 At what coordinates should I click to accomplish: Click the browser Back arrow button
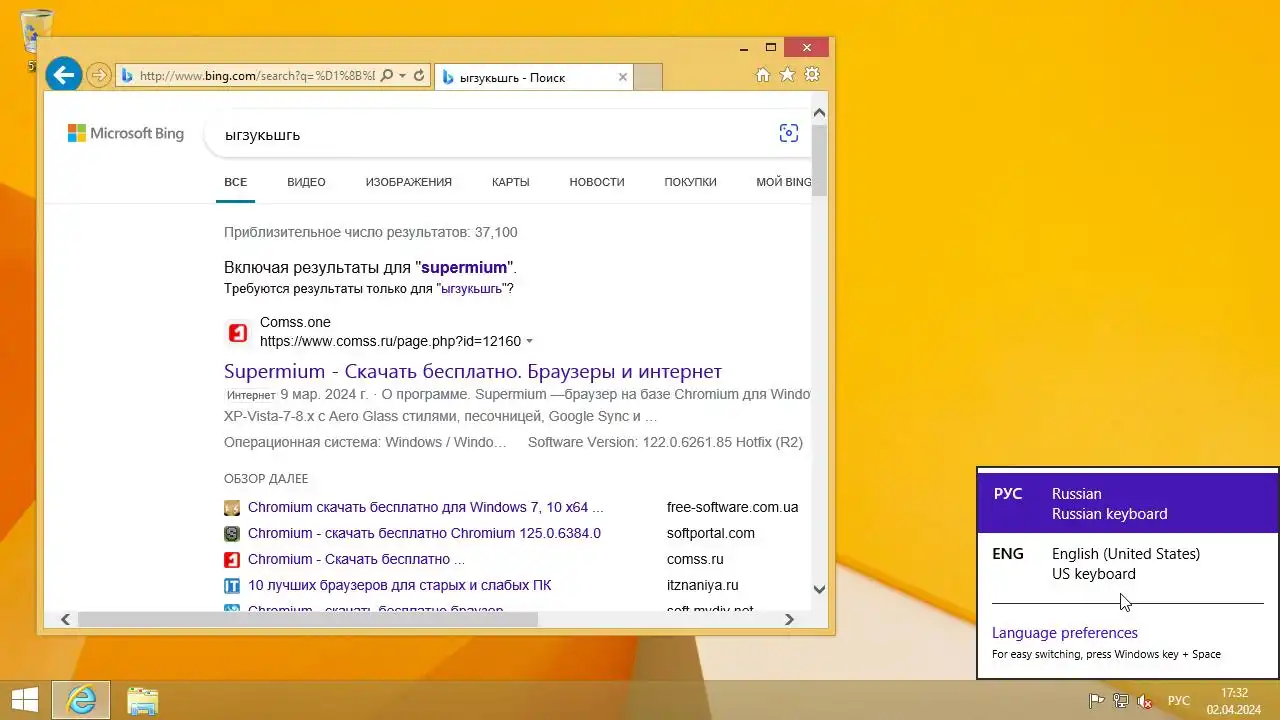click(63, 75)
